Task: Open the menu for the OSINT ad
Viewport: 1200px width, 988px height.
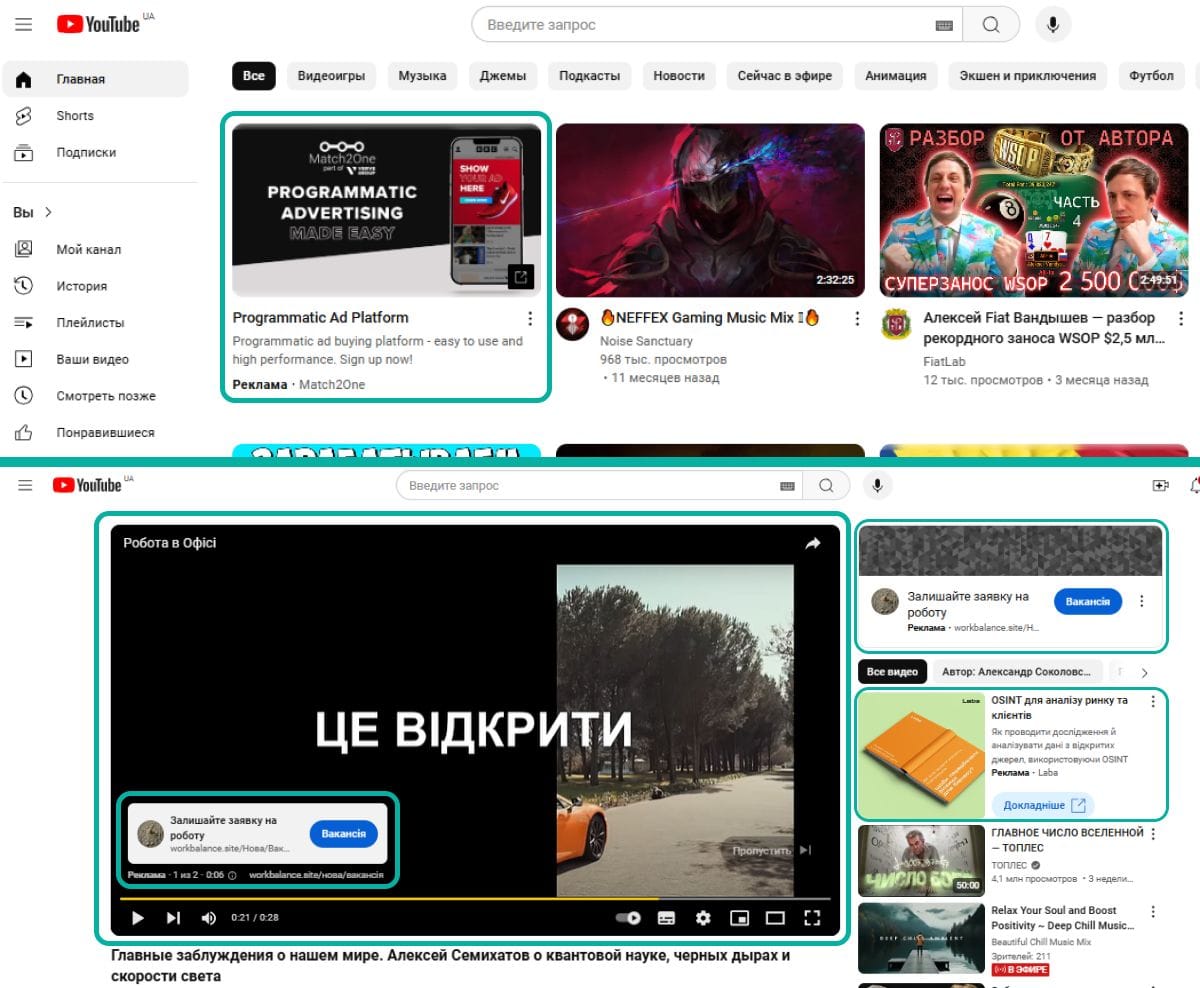Action: tap(1153, 702)
